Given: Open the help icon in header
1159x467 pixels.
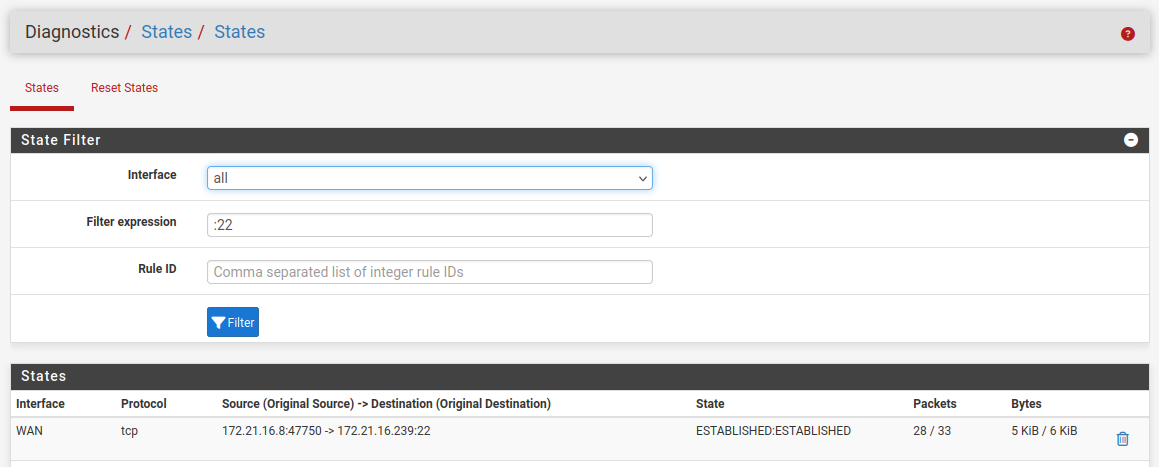Looking at the screenshot, I should coord(1127,33).
